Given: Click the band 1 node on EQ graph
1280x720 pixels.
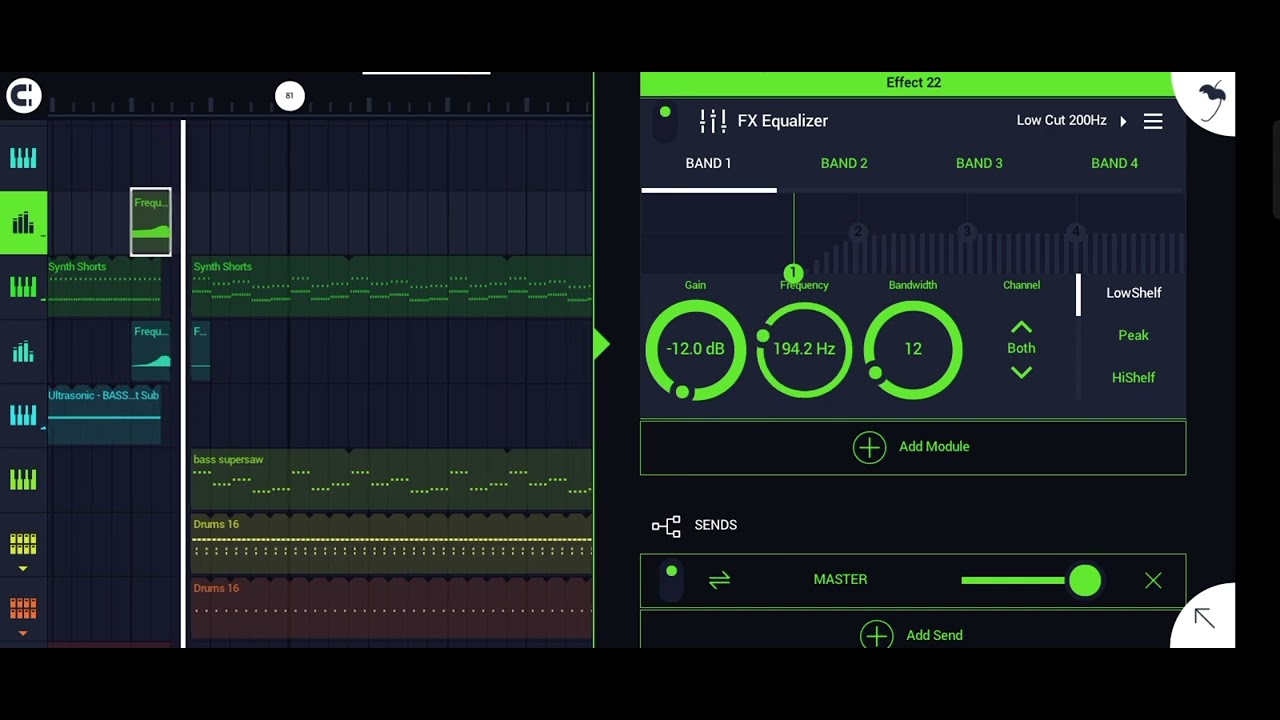Looking at the screenshot, I should (793, 272).
